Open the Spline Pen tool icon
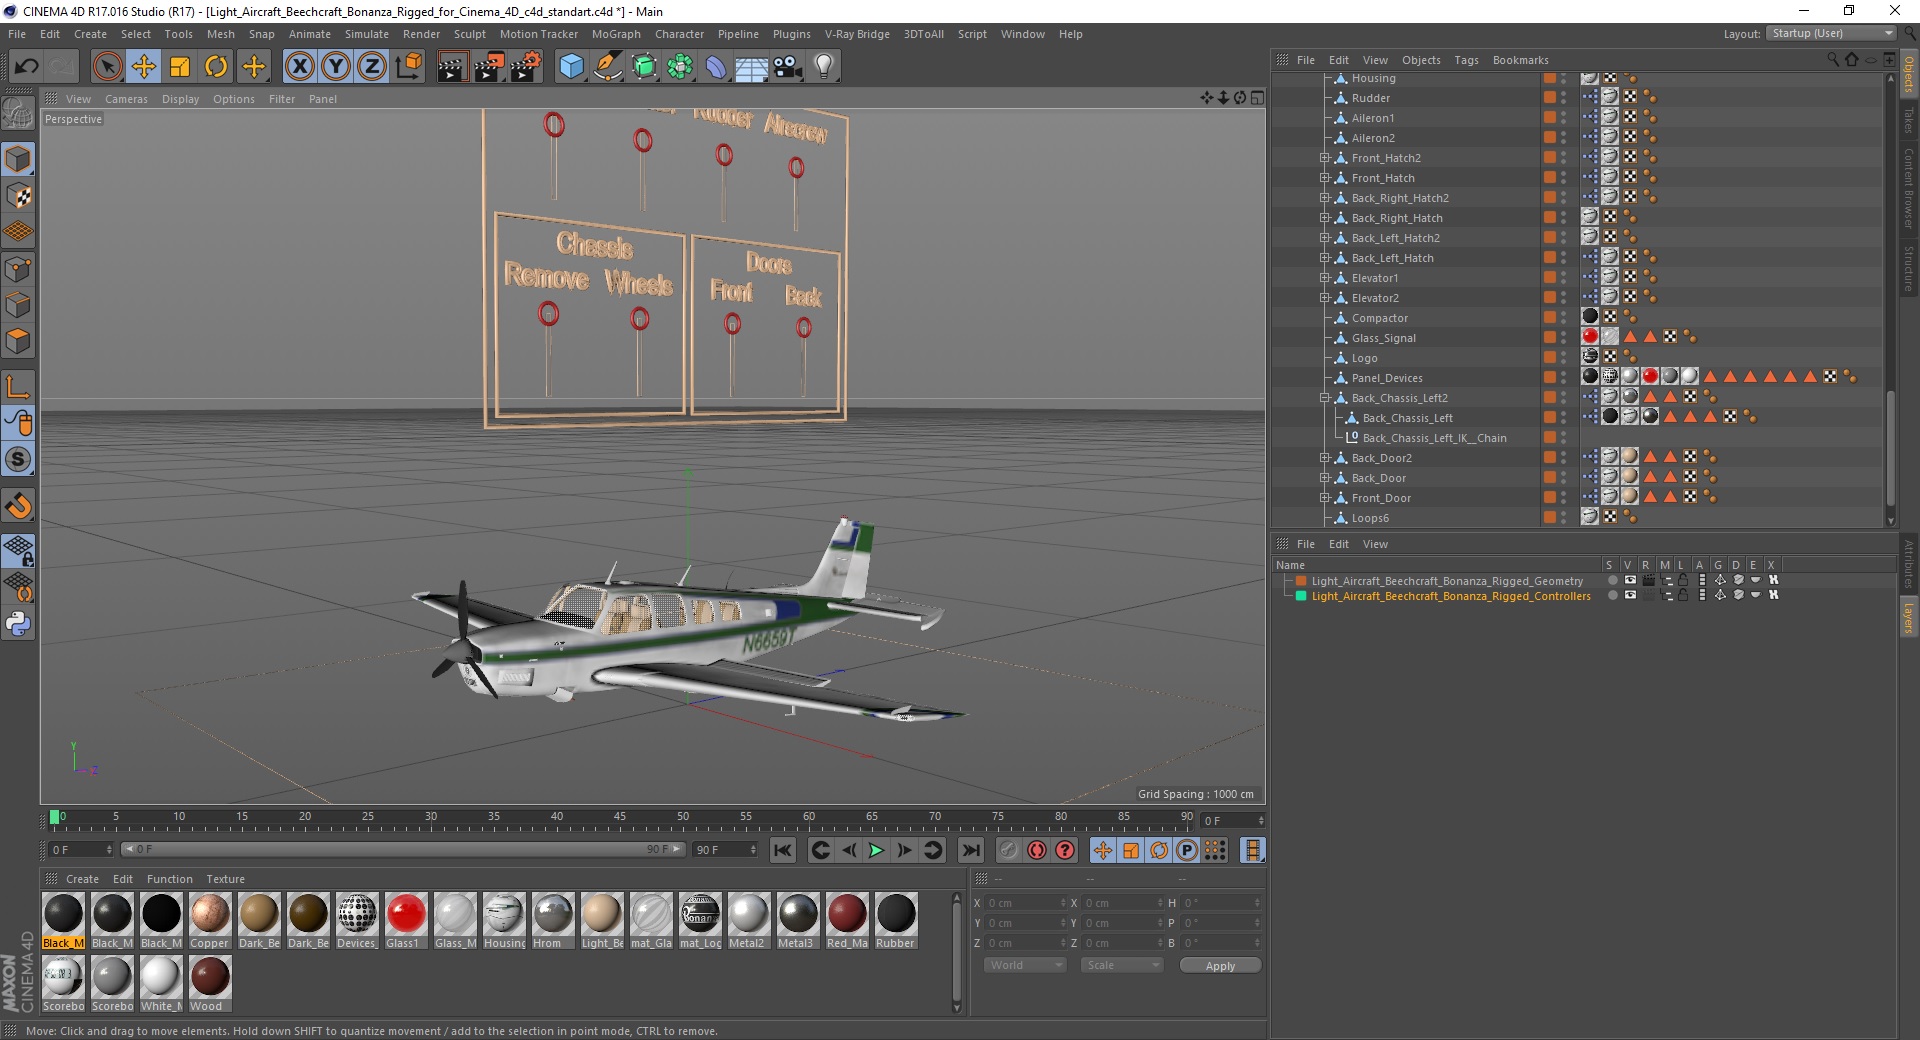 click(607, 67)
